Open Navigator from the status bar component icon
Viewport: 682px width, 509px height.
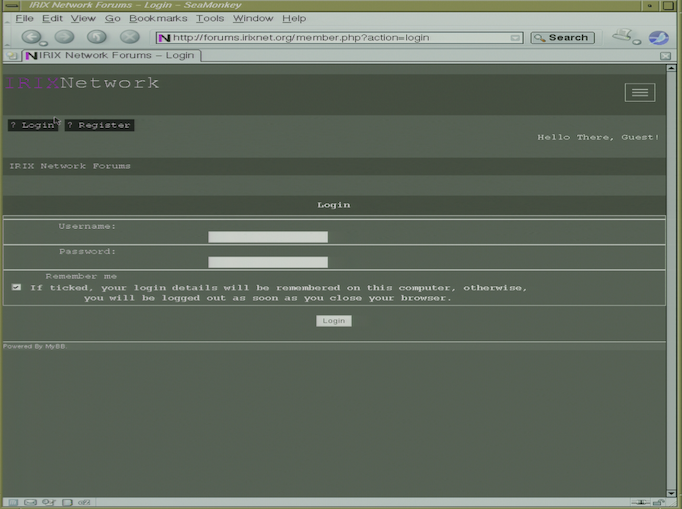point(13,502)
